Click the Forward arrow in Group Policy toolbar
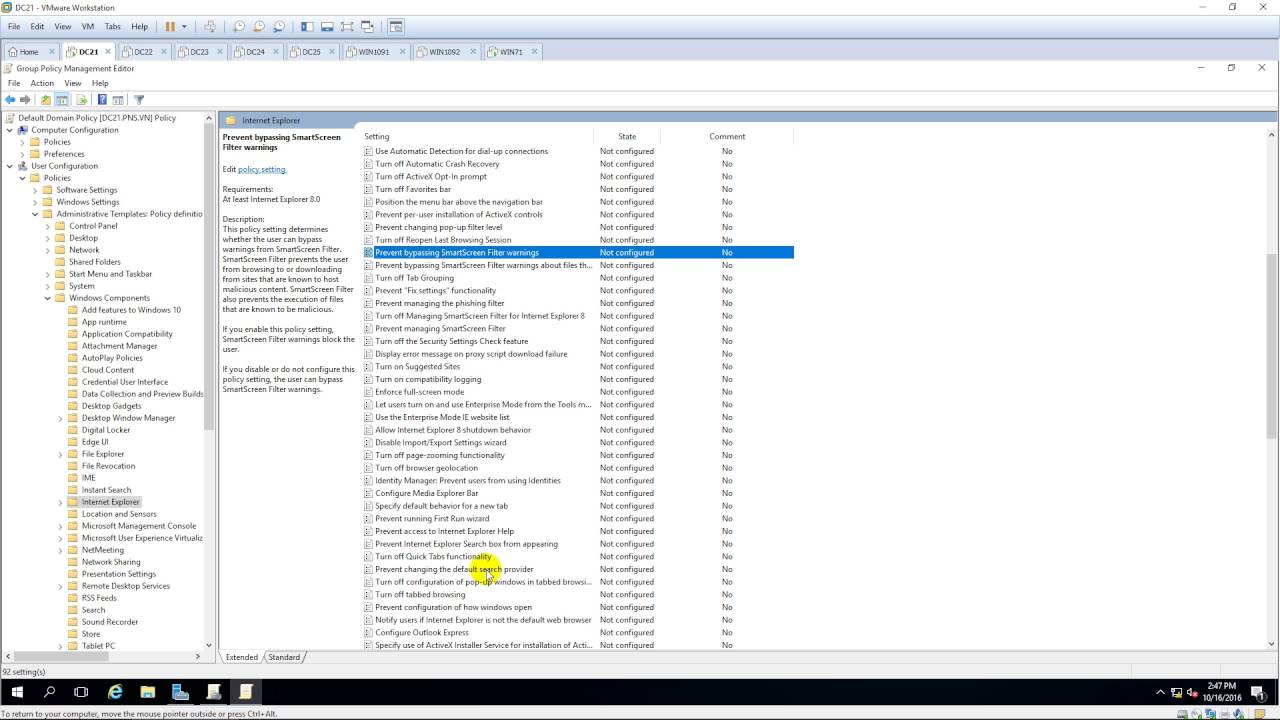This screenshot has height=720, width=1280. [x=25, y=100]
